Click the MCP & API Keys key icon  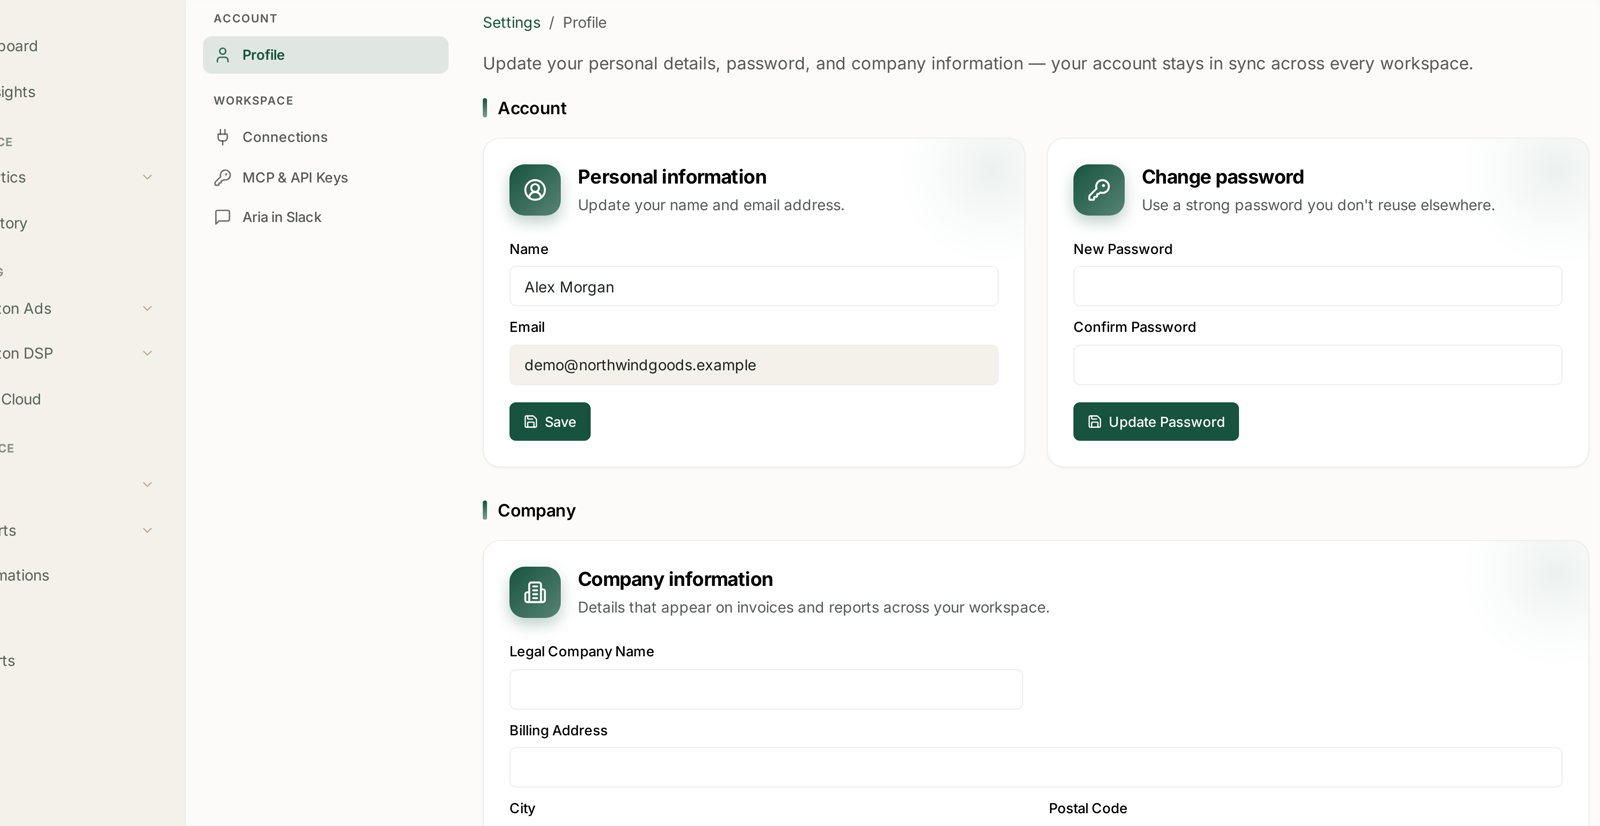point(223,177)
